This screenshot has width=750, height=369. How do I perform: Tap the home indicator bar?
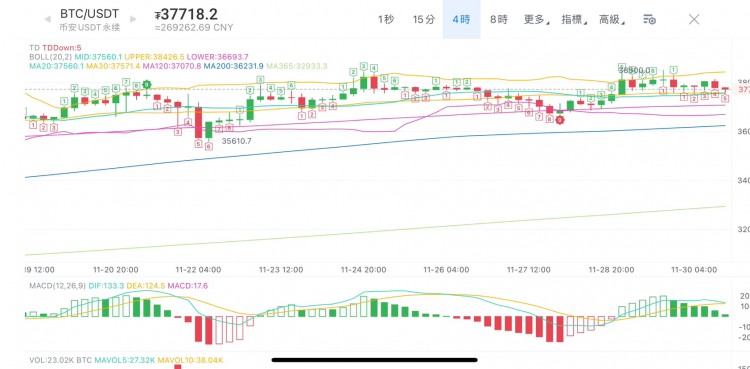point(375,360)
